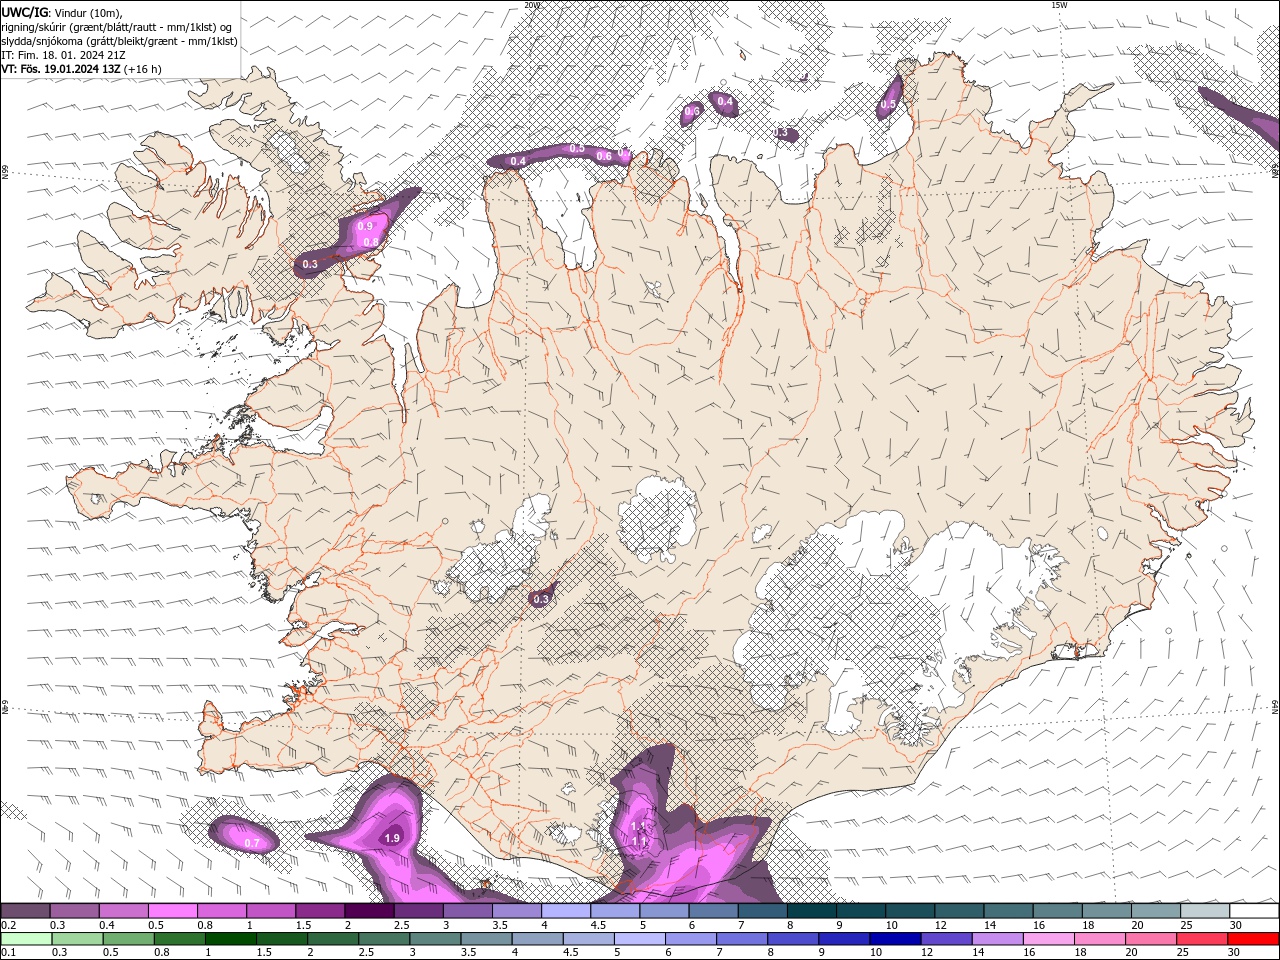Select the snow scale swatch labeled 0.3
The width and height of the screenshot is (1280, 960).
tap(74, 911)
